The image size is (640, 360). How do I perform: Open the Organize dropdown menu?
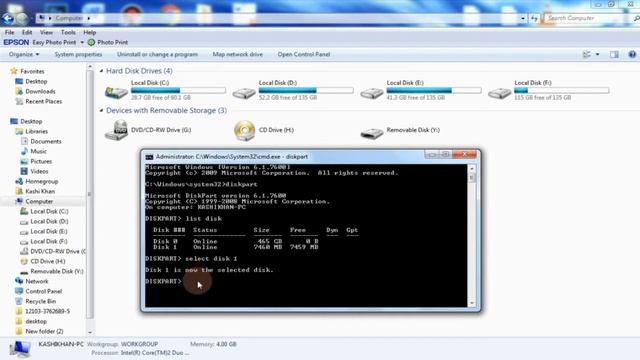point(24,54)
